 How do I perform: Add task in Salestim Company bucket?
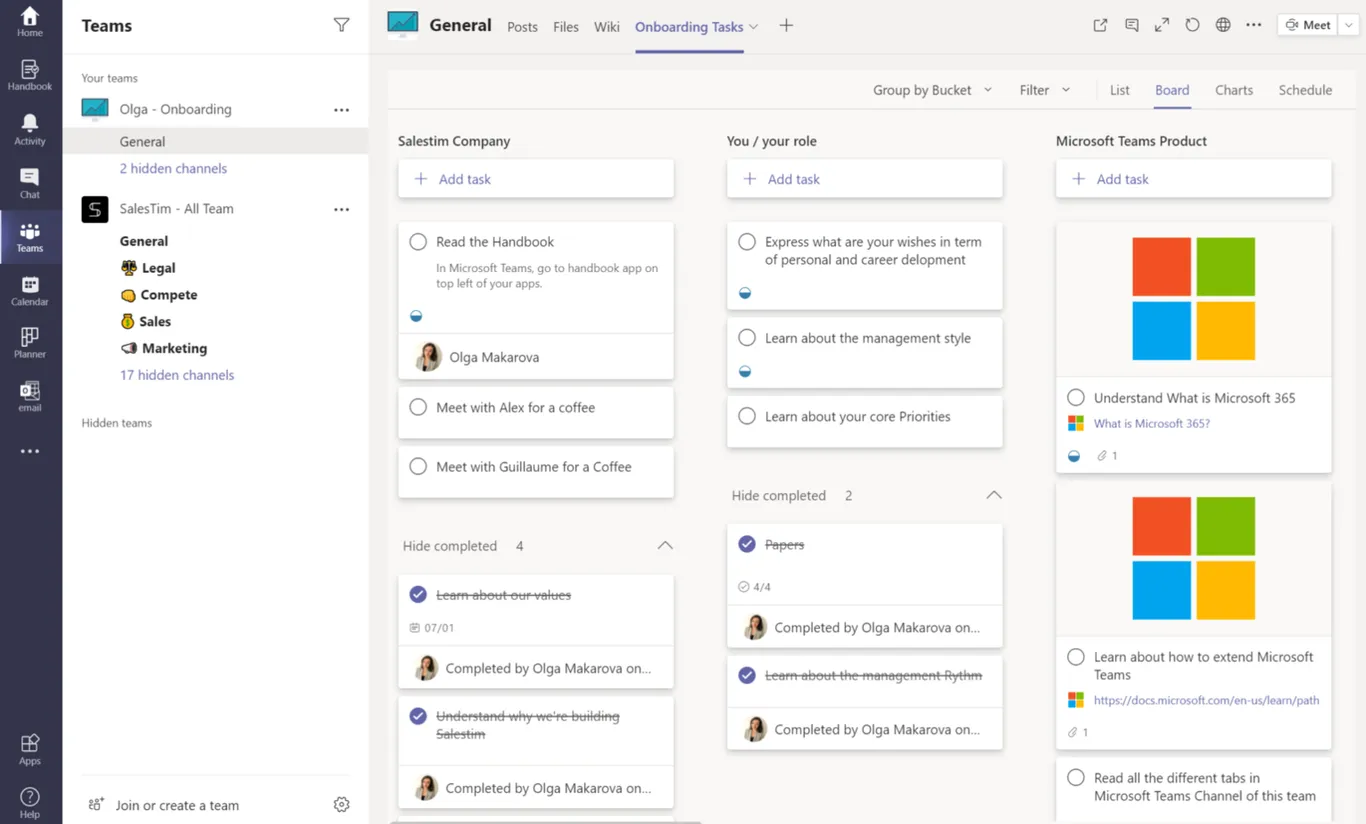(x=536, y=179)
